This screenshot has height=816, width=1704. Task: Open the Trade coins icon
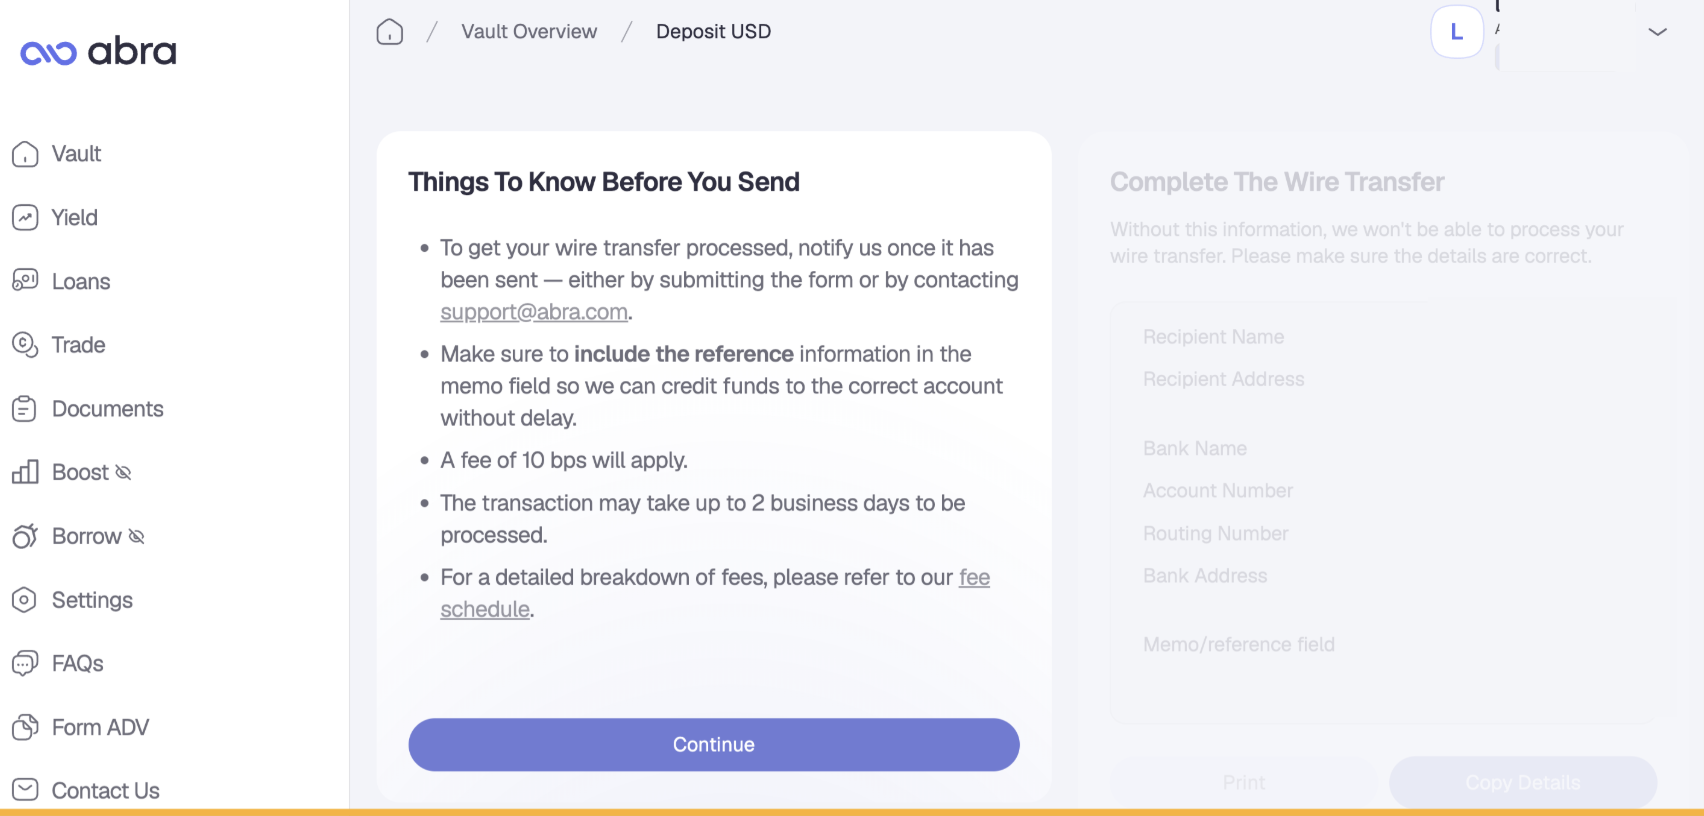[x=25, y=345]
